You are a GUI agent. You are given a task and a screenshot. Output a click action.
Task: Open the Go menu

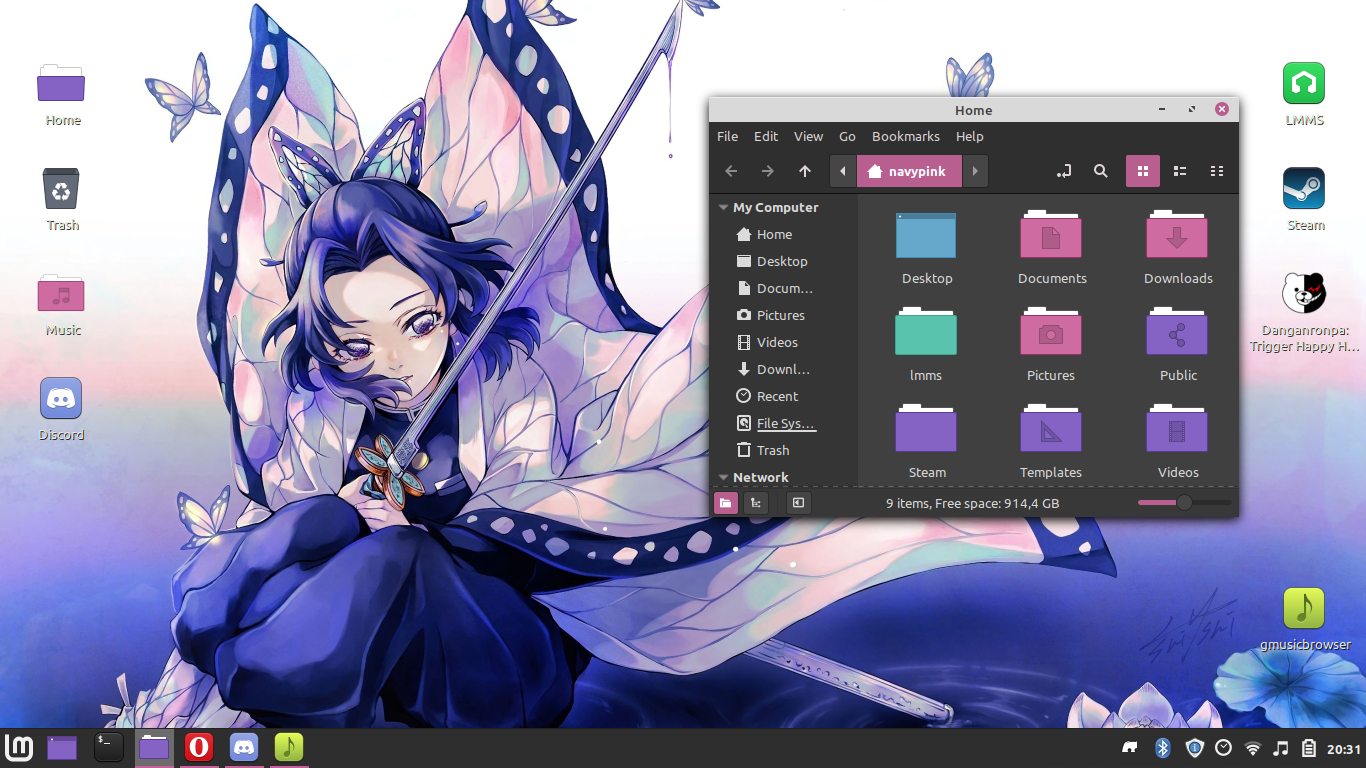847,136
